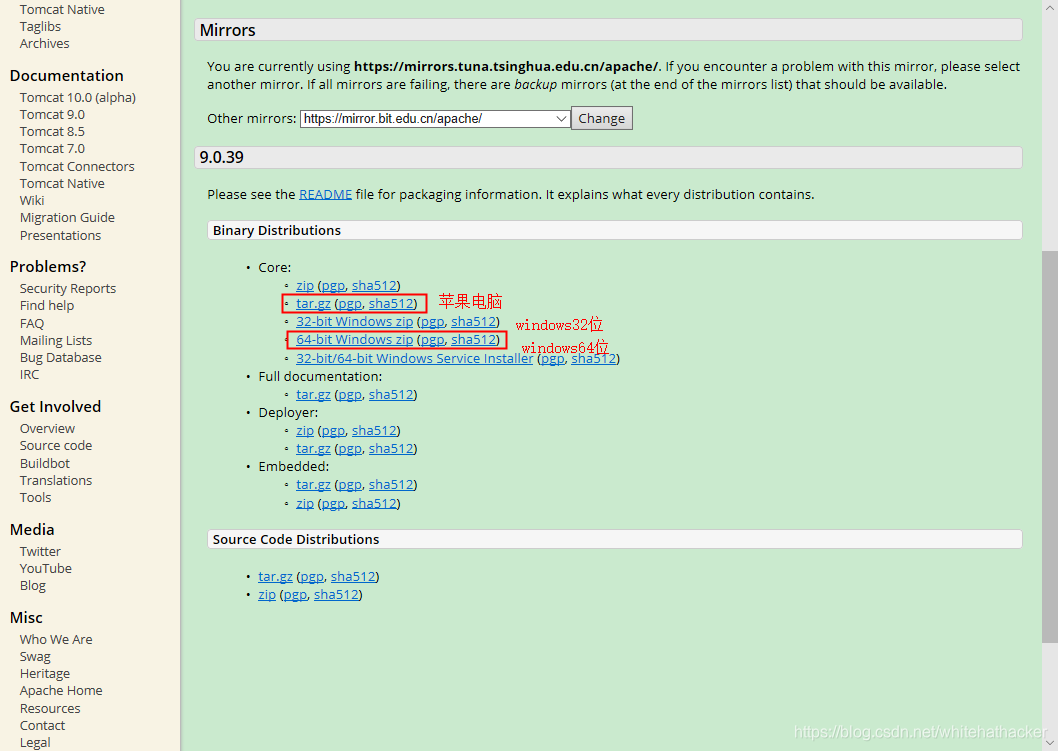
Task: Open the IRC page
Action: [x=29, y=374]
